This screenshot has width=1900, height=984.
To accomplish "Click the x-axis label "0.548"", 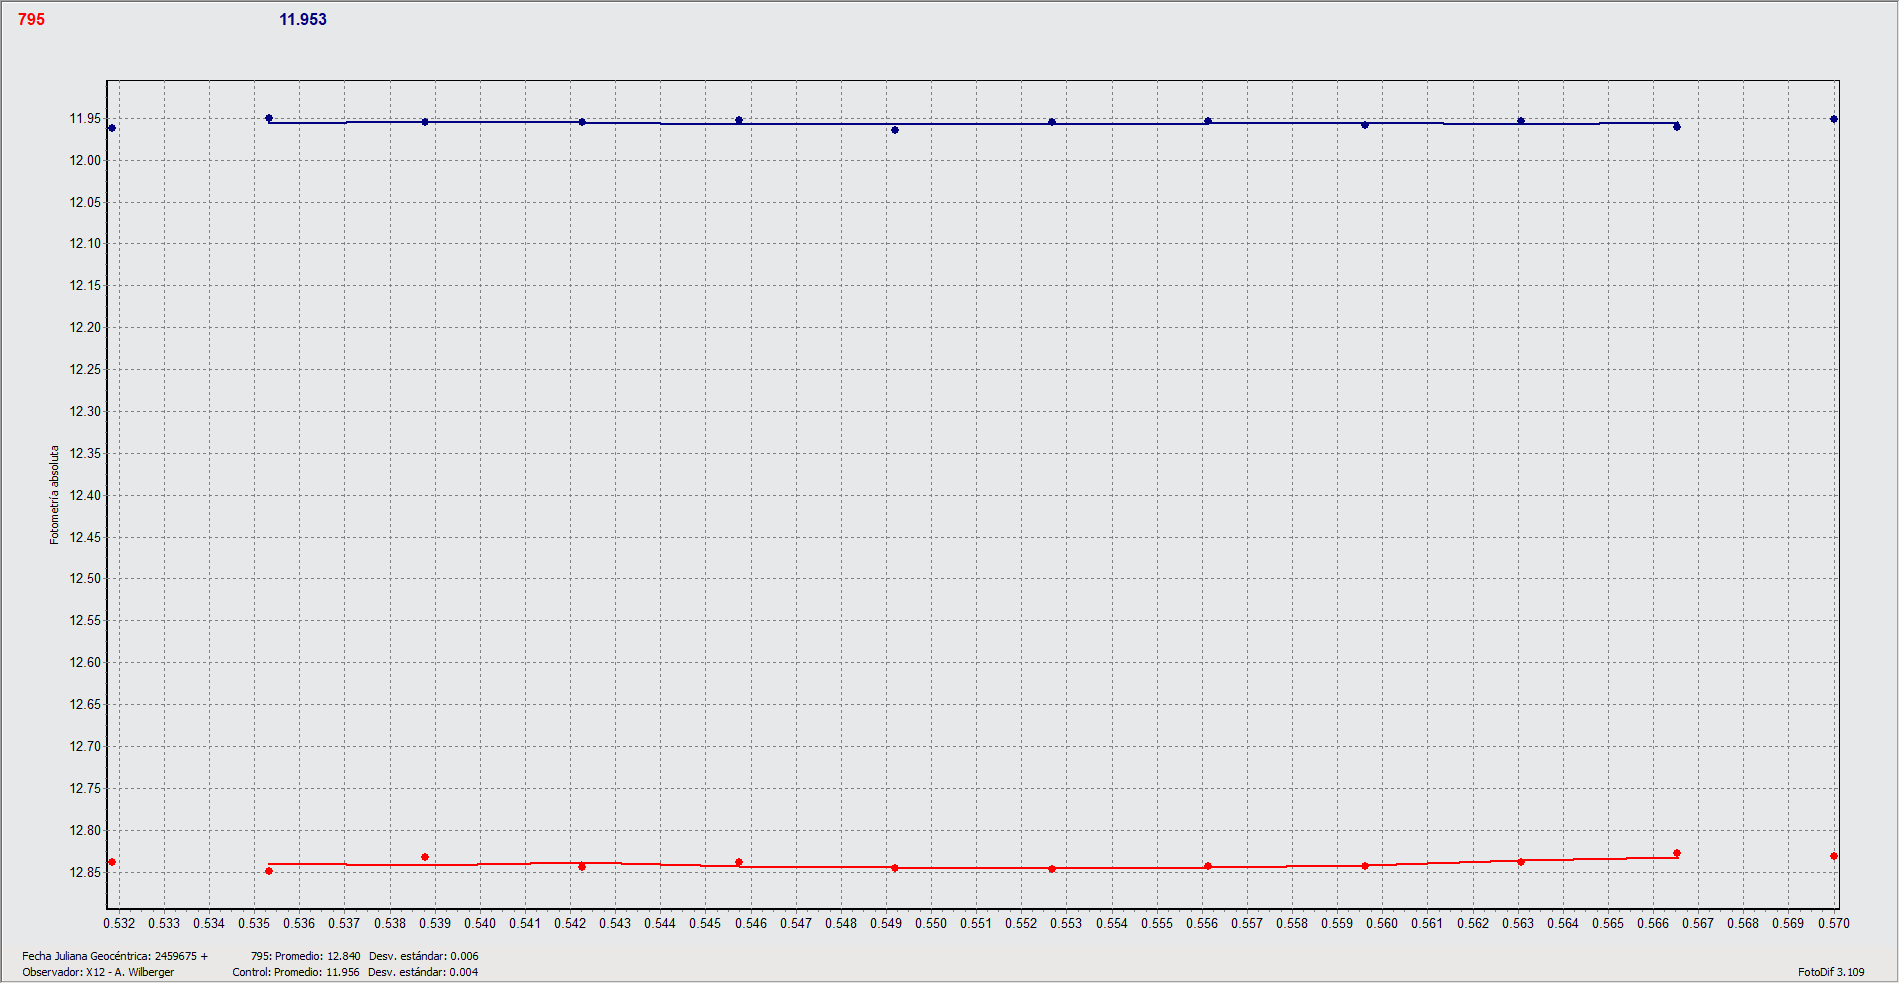I will pos(841,923).
